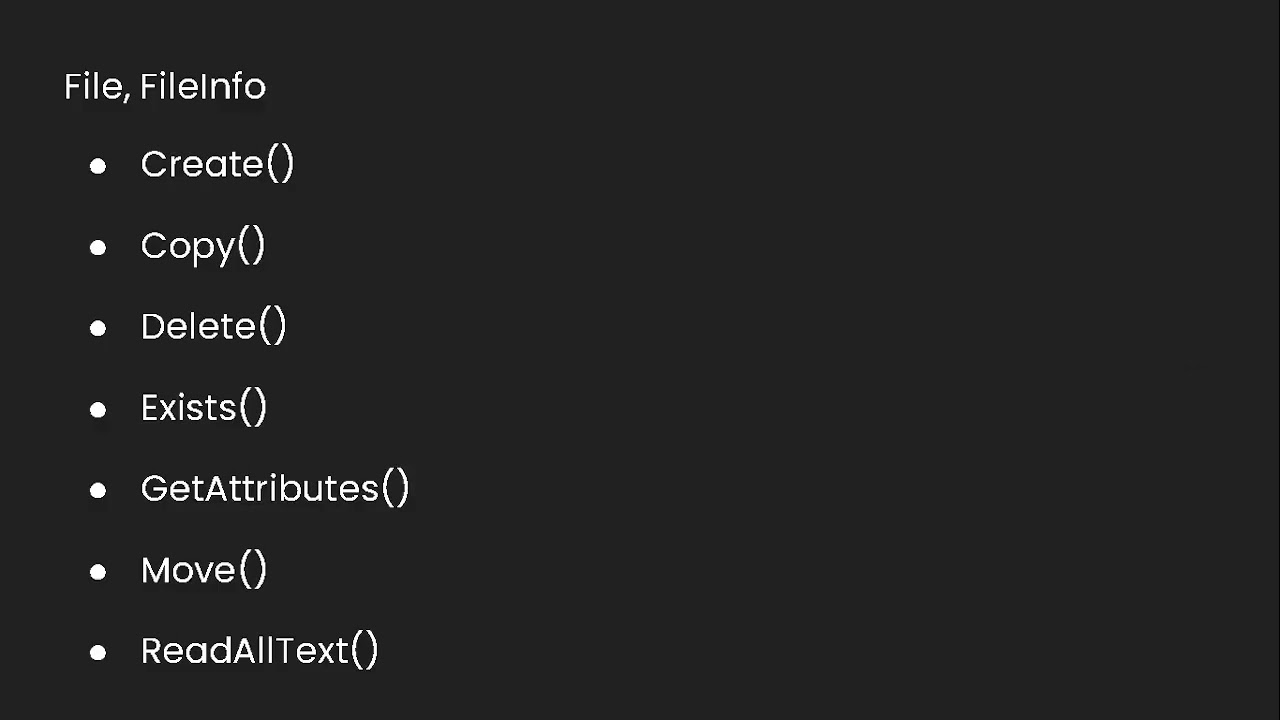
Task: Select the Delete() list item text
Action: pyautogui.click(x=213, y=327)
